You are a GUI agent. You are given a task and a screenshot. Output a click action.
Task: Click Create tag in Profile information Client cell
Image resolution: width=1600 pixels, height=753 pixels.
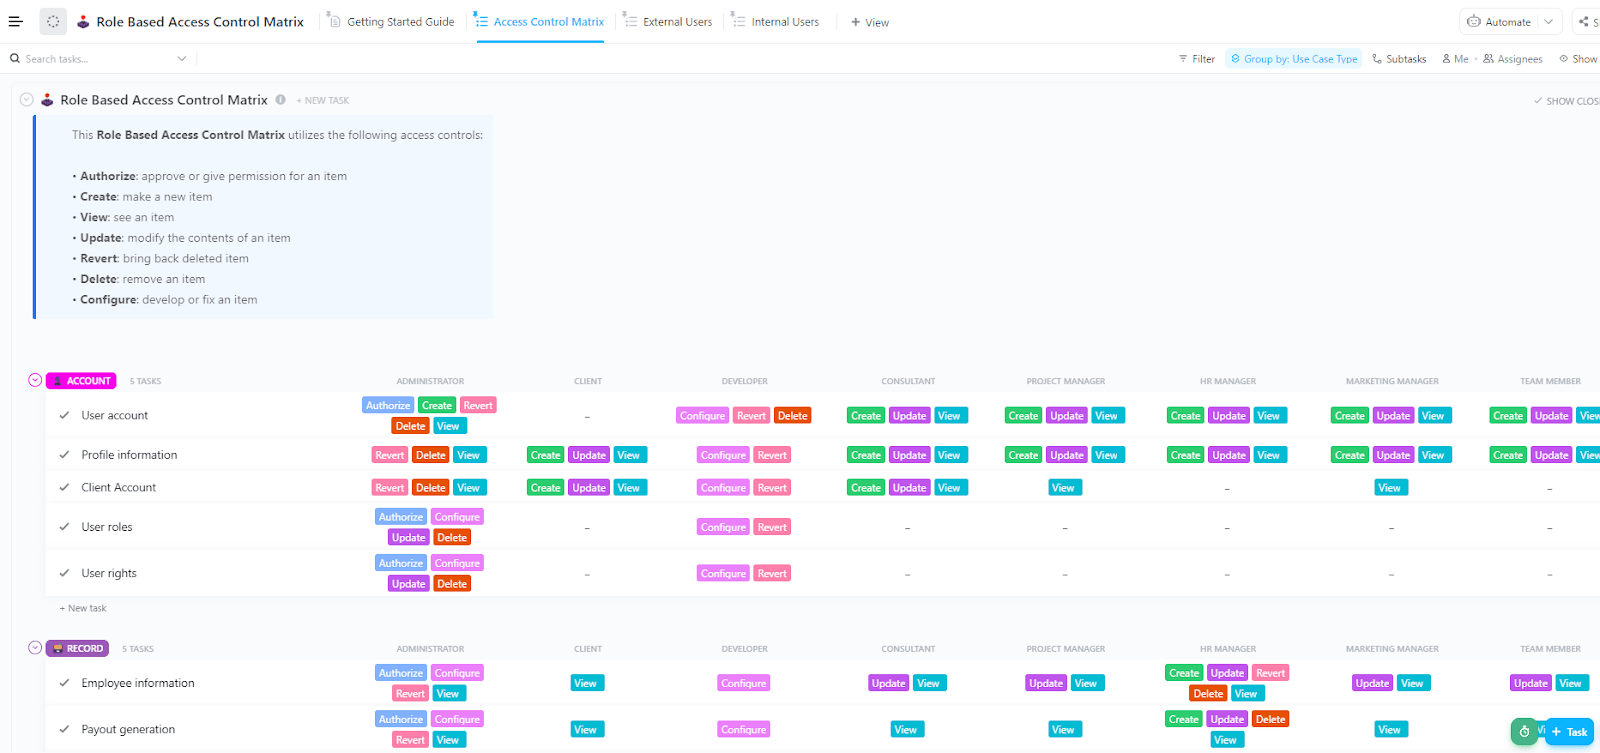click(545, 455)
